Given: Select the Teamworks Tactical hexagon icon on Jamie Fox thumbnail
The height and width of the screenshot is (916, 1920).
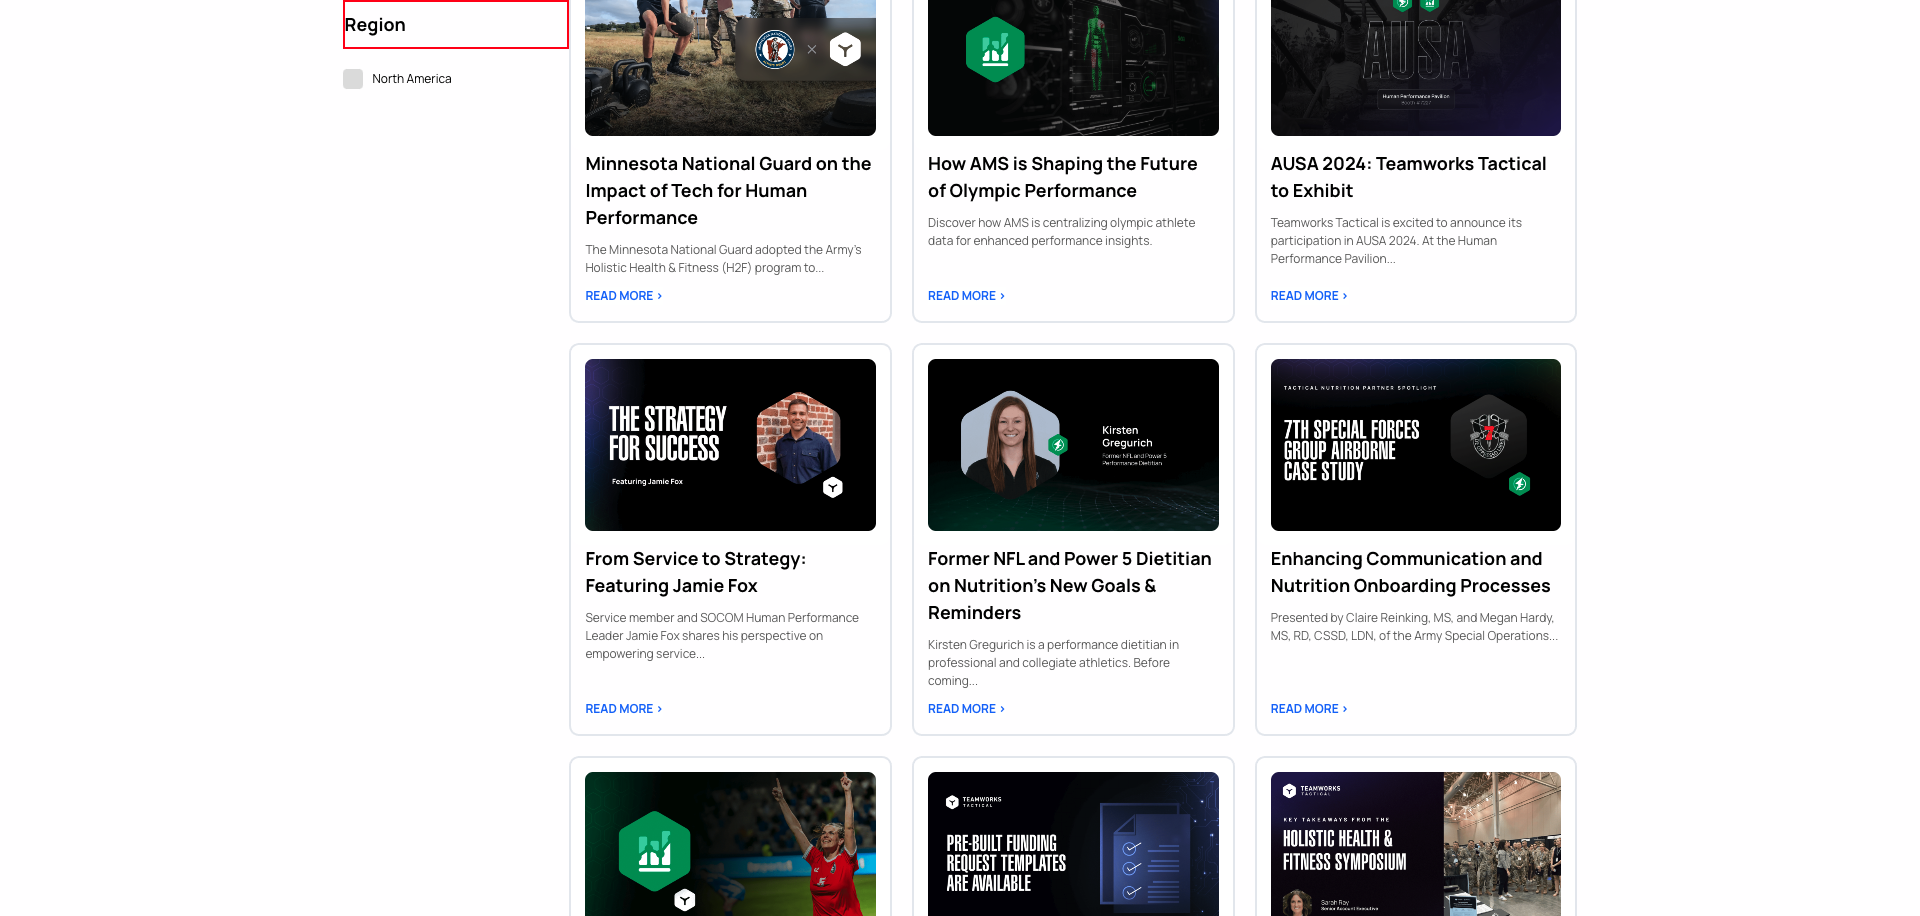Looking at the screenshot, I should [x=832, y=487].
